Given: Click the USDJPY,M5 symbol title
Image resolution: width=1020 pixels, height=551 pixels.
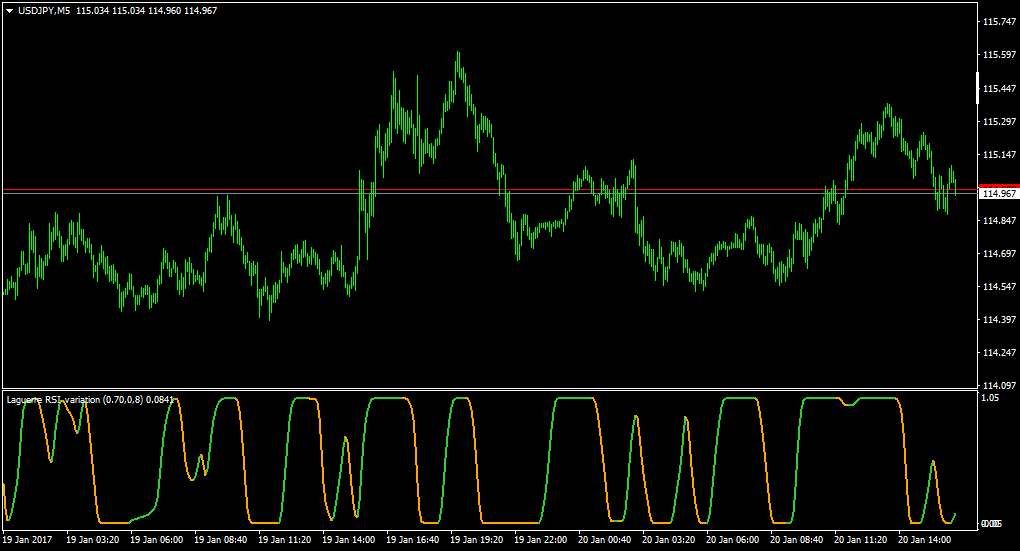Looking at the screenshot, I should point(45,11).
